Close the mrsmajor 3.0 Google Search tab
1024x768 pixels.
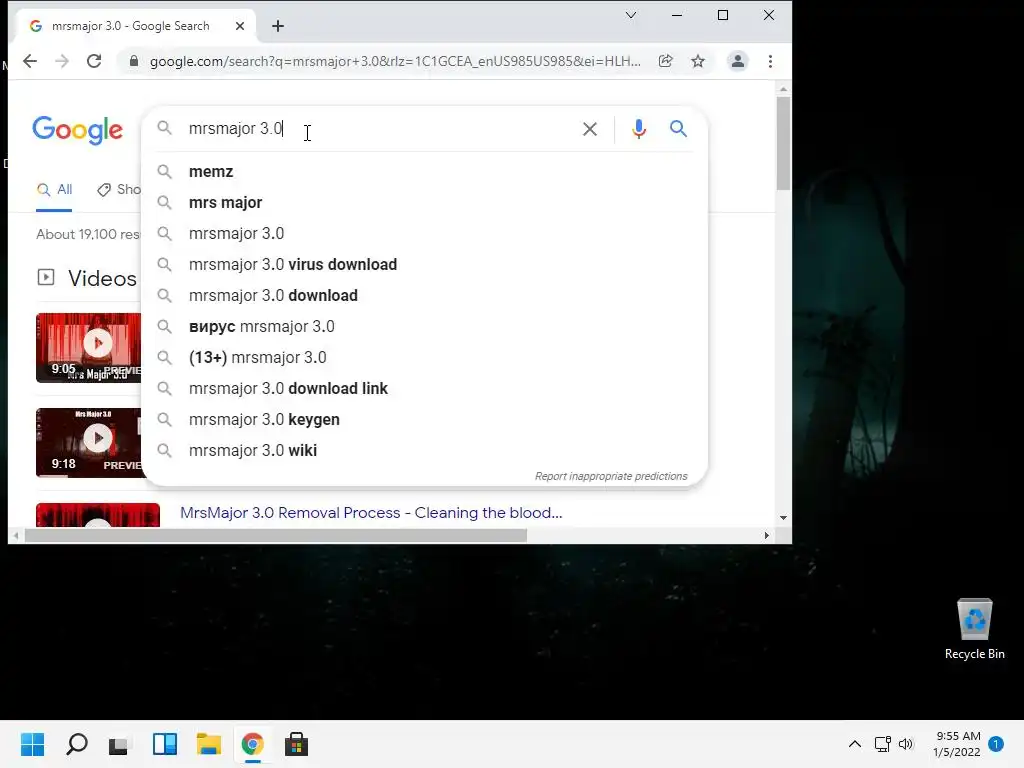click(x=240, y=26)
